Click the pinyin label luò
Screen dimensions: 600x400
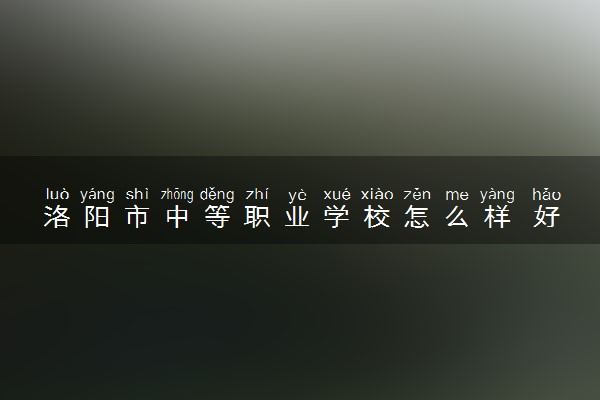[x=57, y=194]
